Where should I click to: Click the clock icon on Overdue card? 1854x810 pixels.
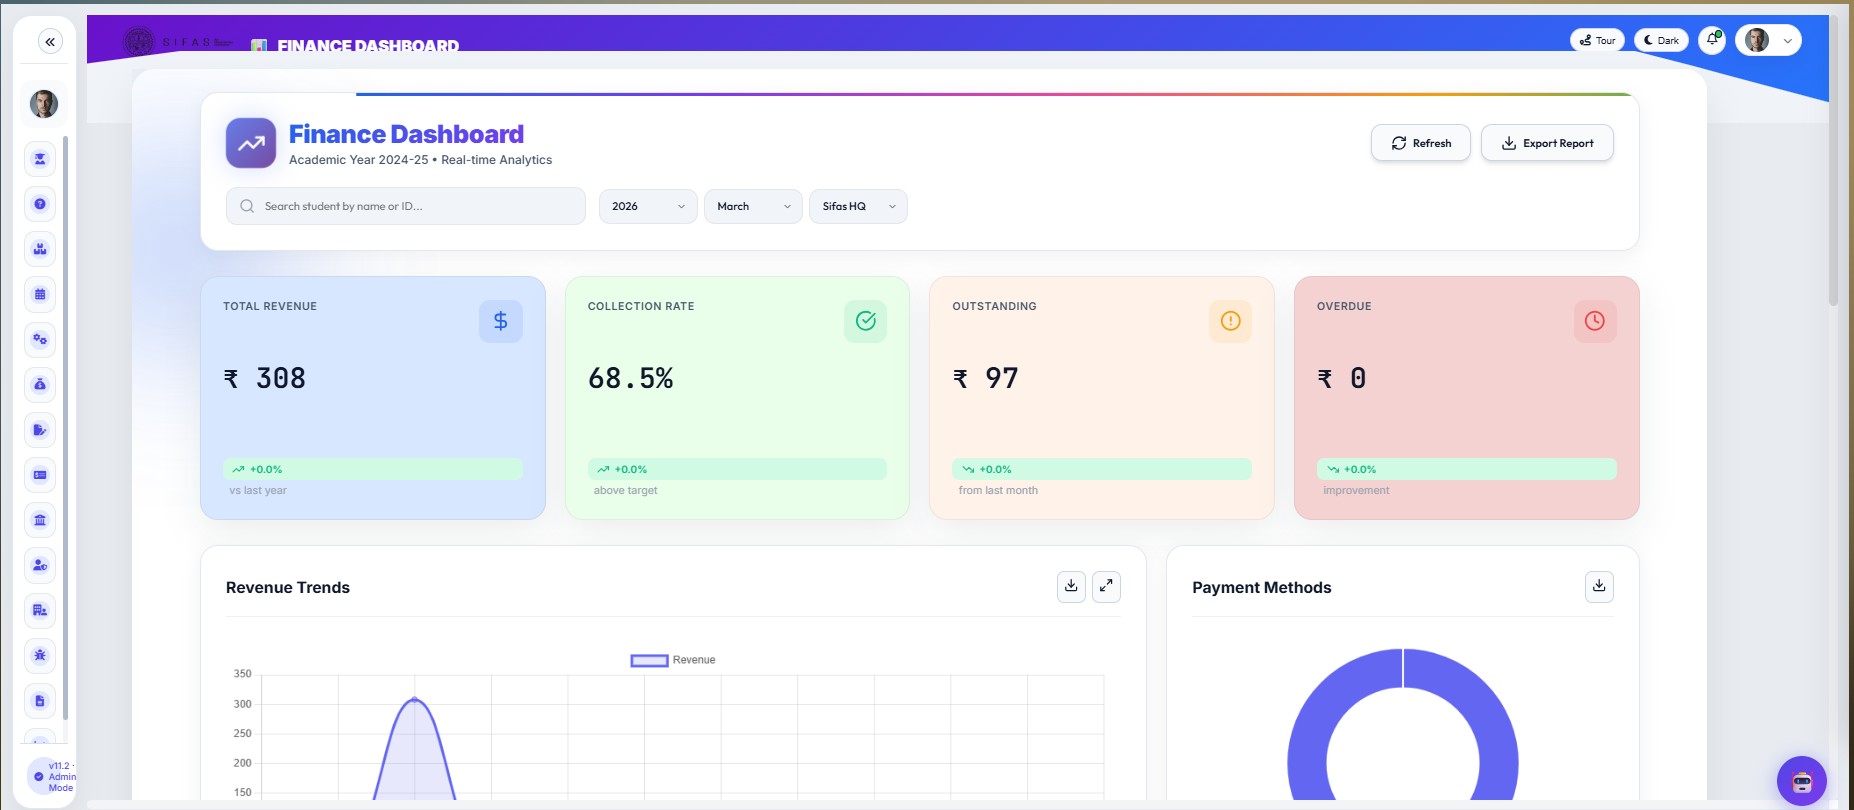point(1595,321)
